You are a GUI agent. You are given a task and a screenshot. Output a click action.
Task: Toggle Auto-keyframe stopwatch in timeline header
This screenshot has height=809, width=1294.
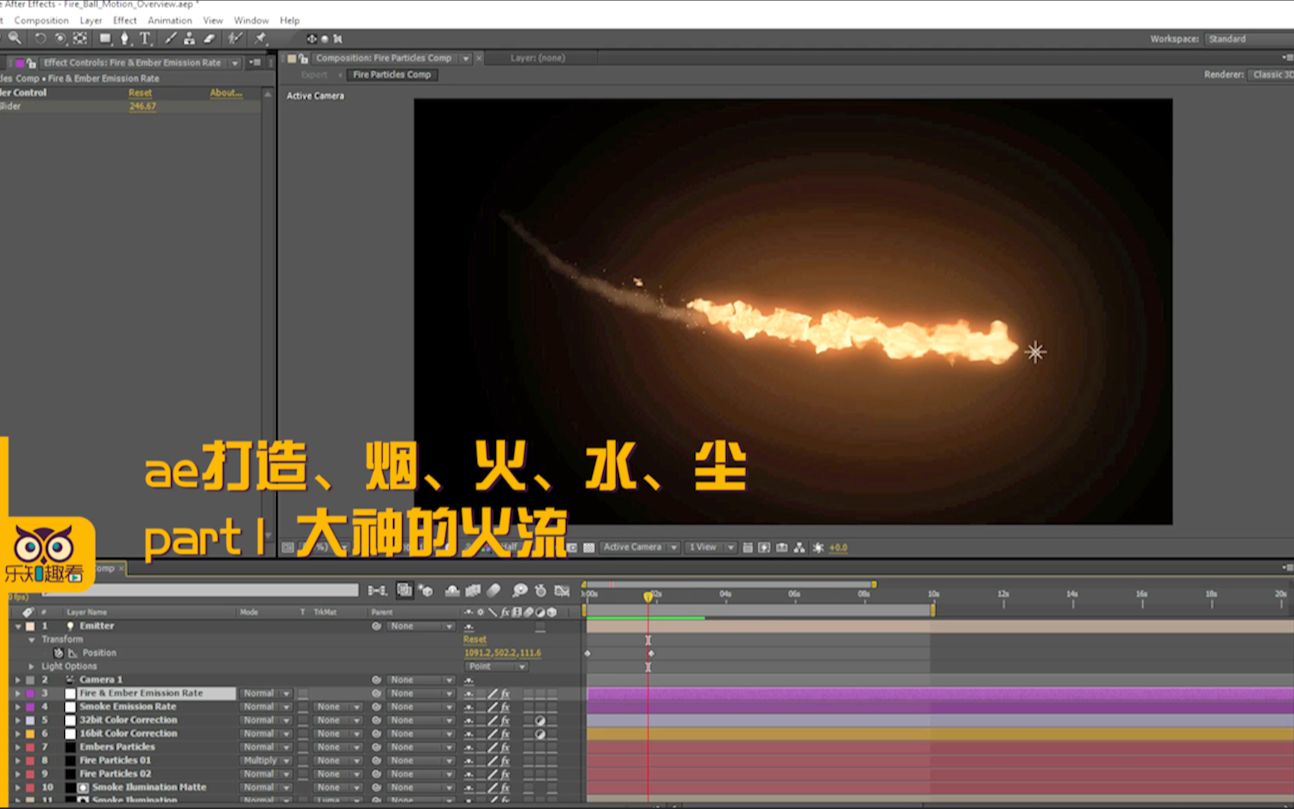541,591
